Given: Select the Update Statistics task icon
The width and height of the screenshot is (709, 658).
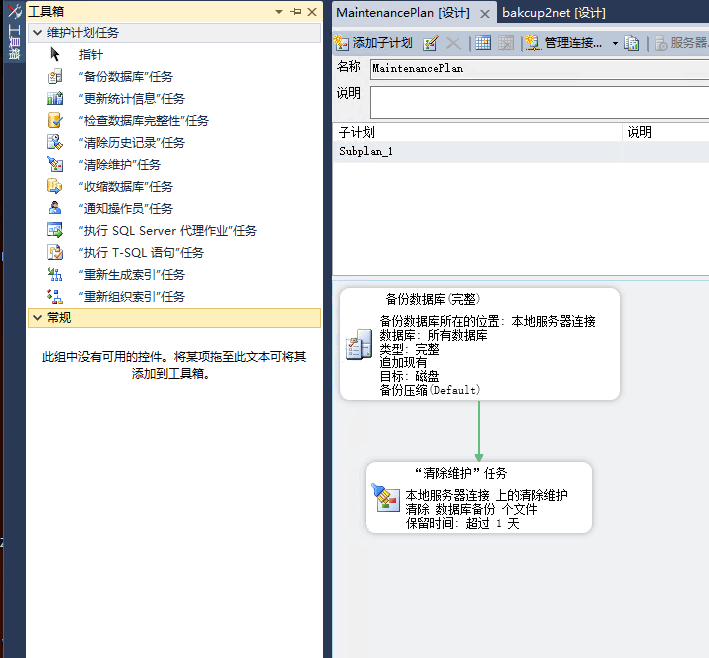Looking at the screenshot, I should [55, 99].
